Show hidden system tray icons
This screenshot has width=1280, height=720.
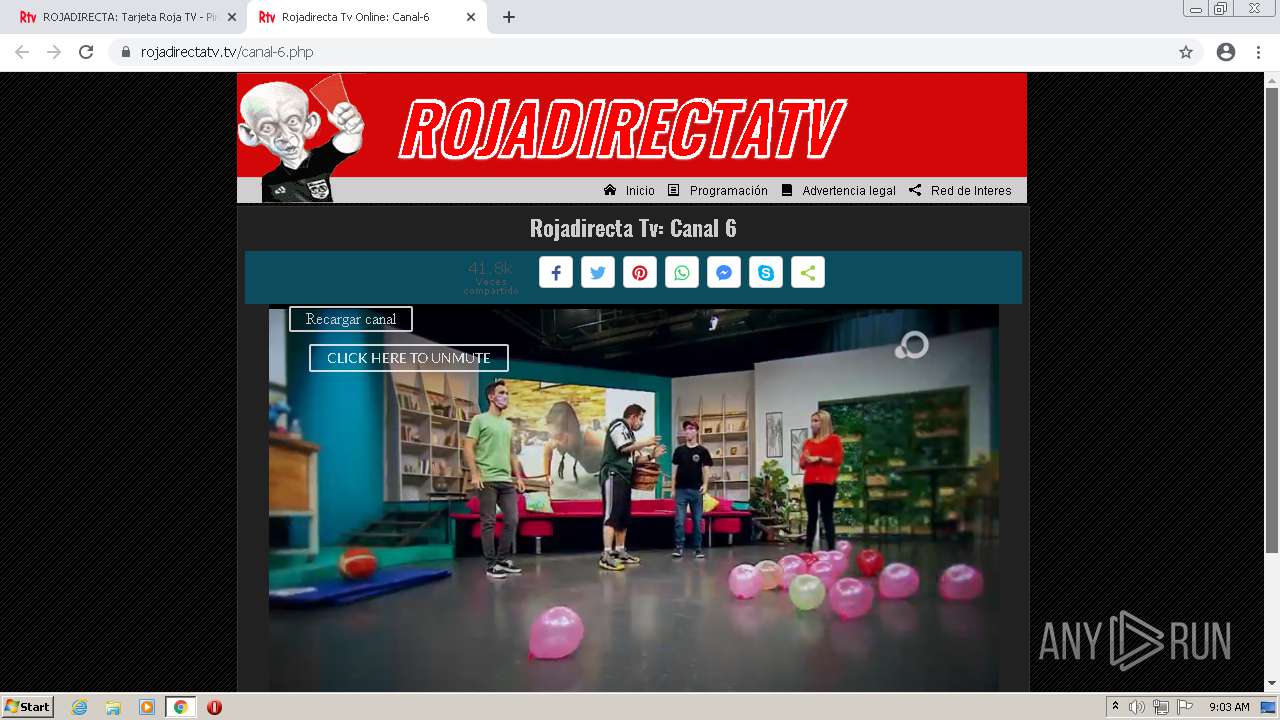coord(1115,707)
